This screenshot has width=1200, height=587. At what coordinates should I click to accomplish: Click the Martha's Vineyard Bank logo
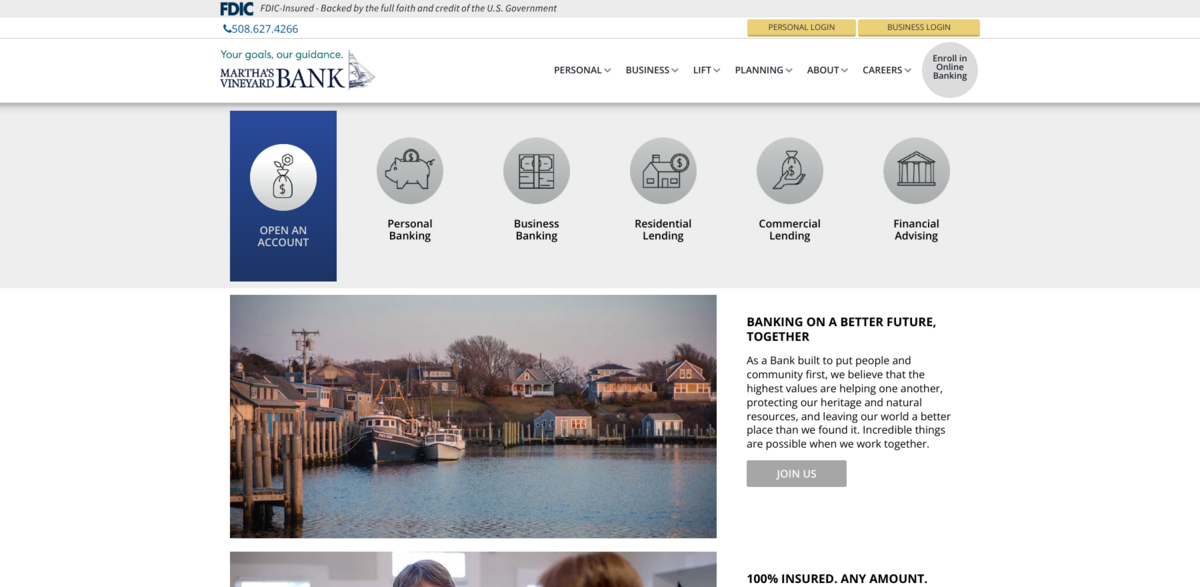tap(297, 70)
